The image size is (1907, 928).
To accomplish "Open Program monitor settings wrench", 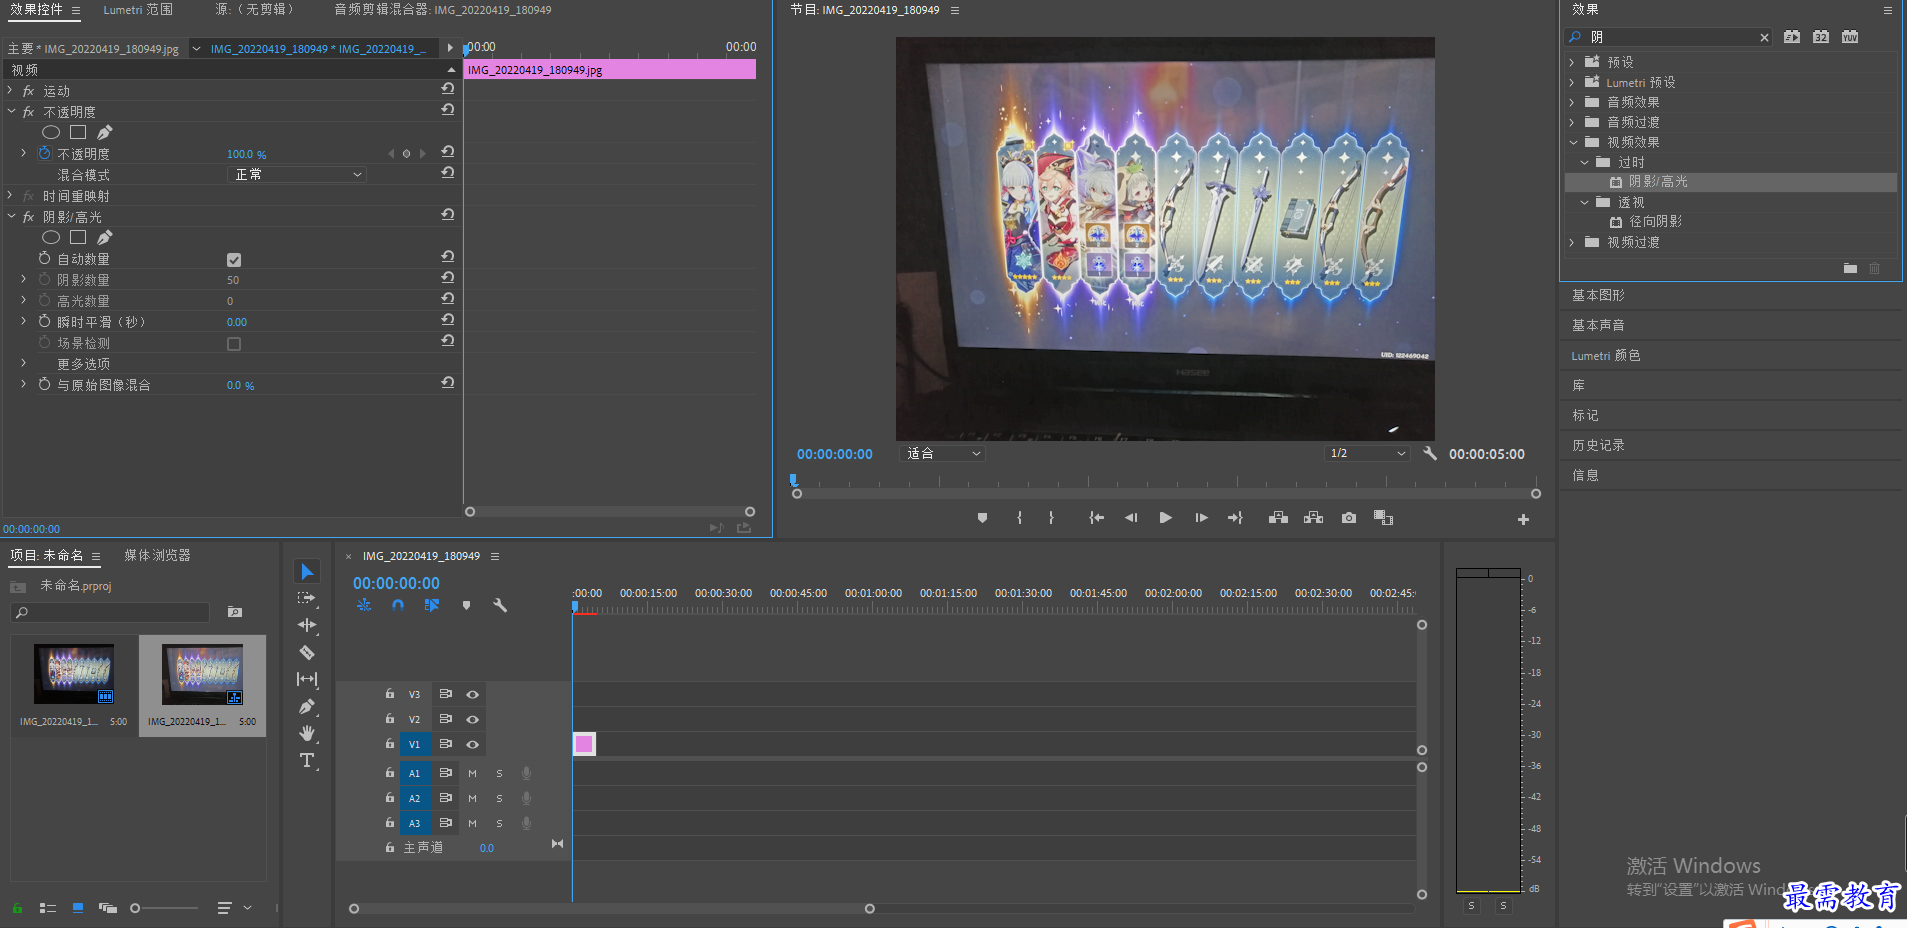I will point(1430,453).
